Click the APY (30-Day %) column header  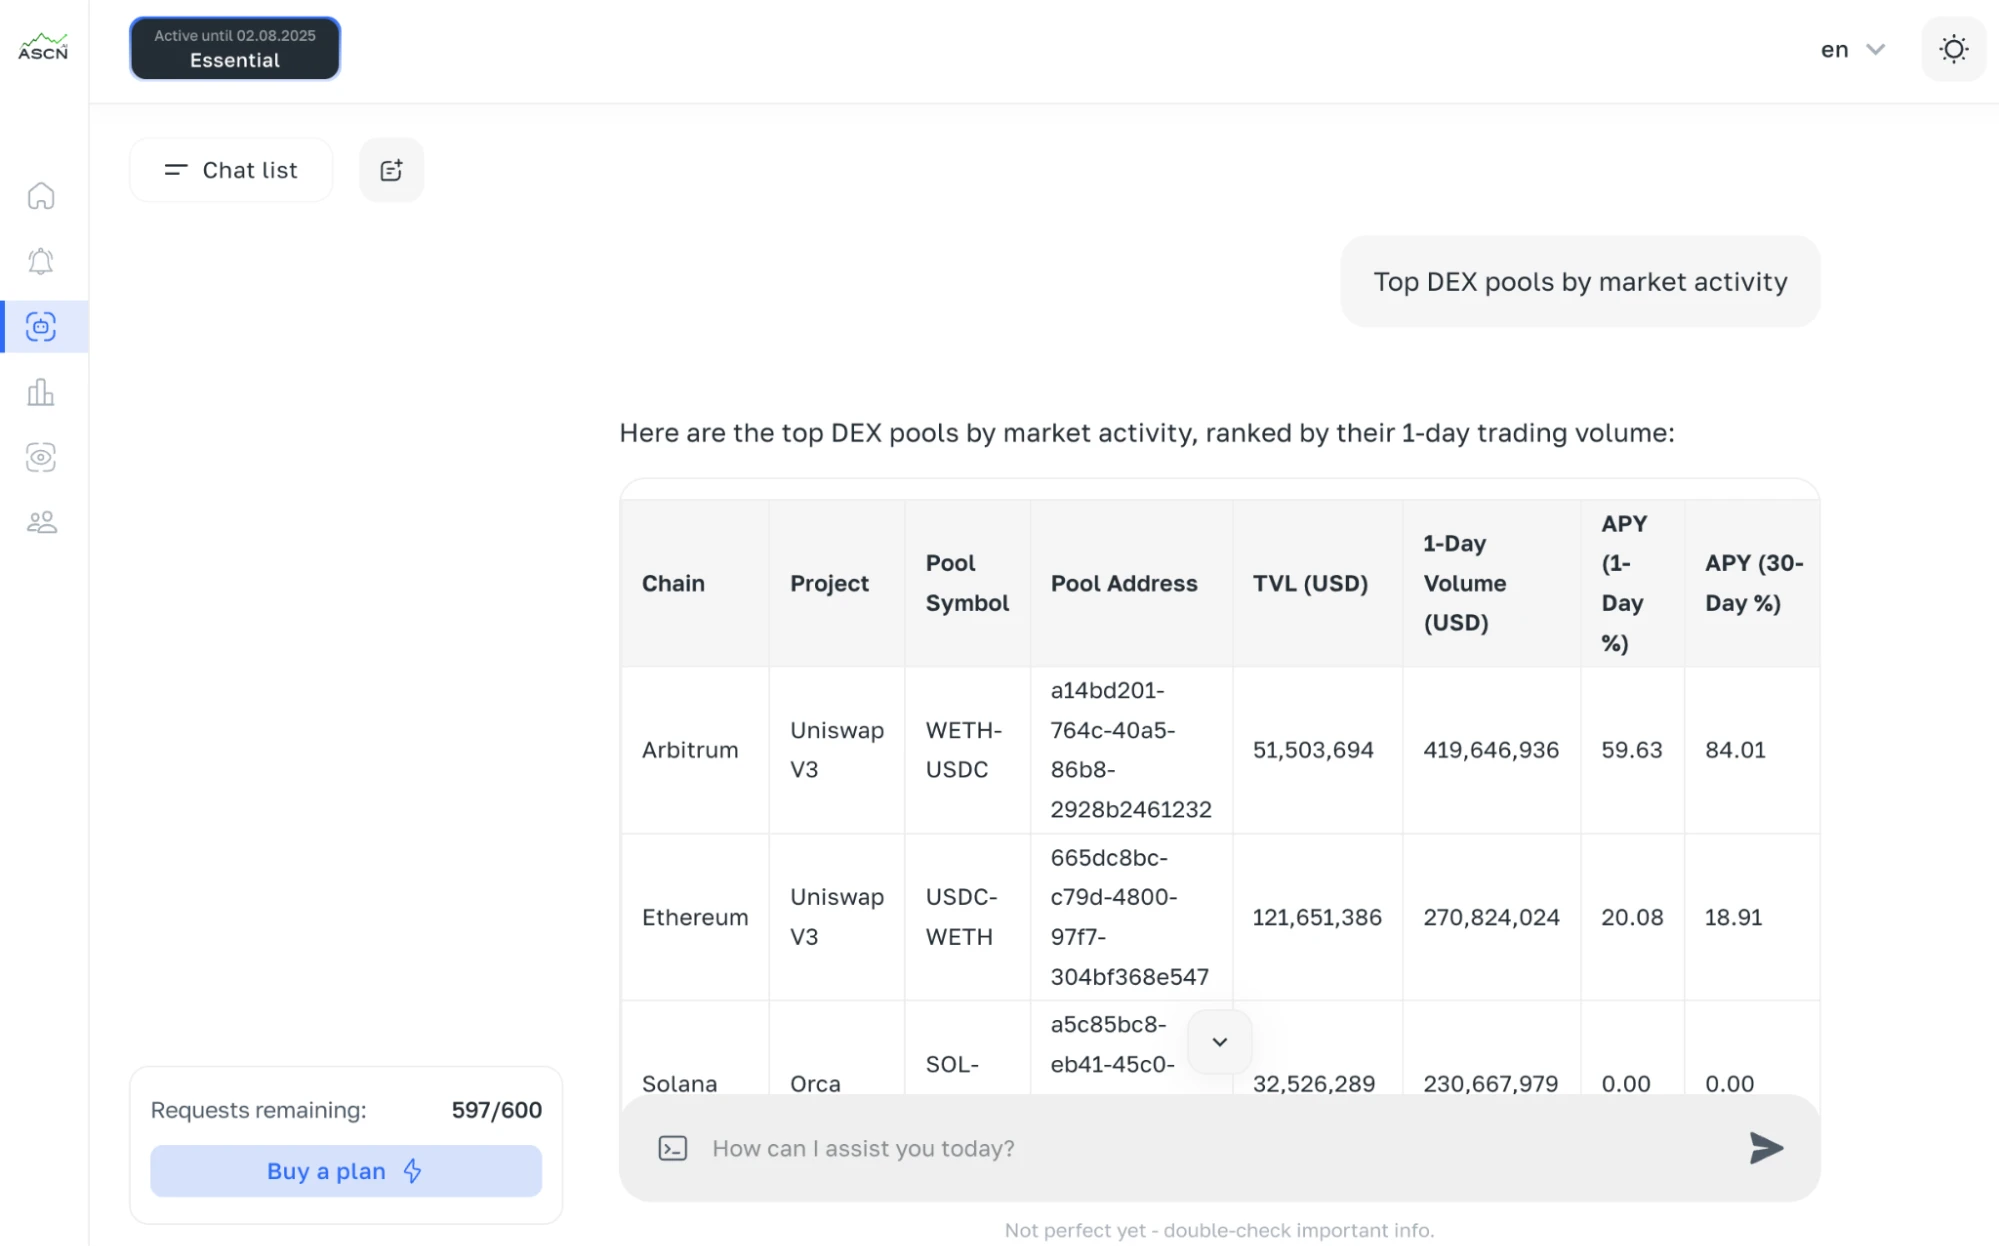[1754, 583]
